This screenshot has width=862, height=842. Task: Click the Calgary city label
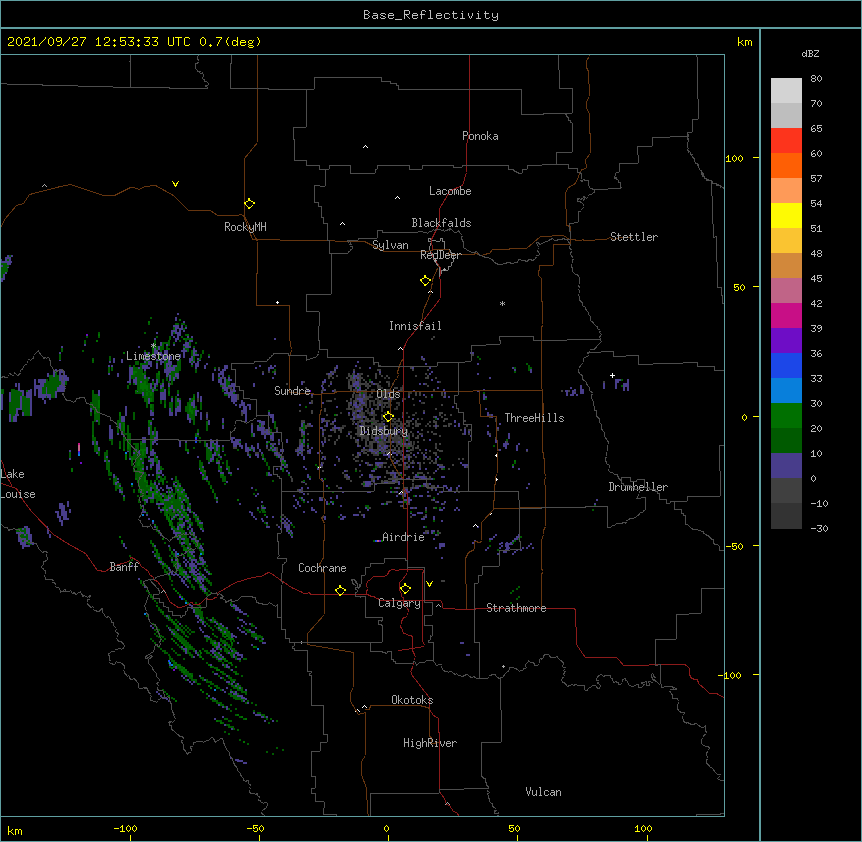pos(400,603)
